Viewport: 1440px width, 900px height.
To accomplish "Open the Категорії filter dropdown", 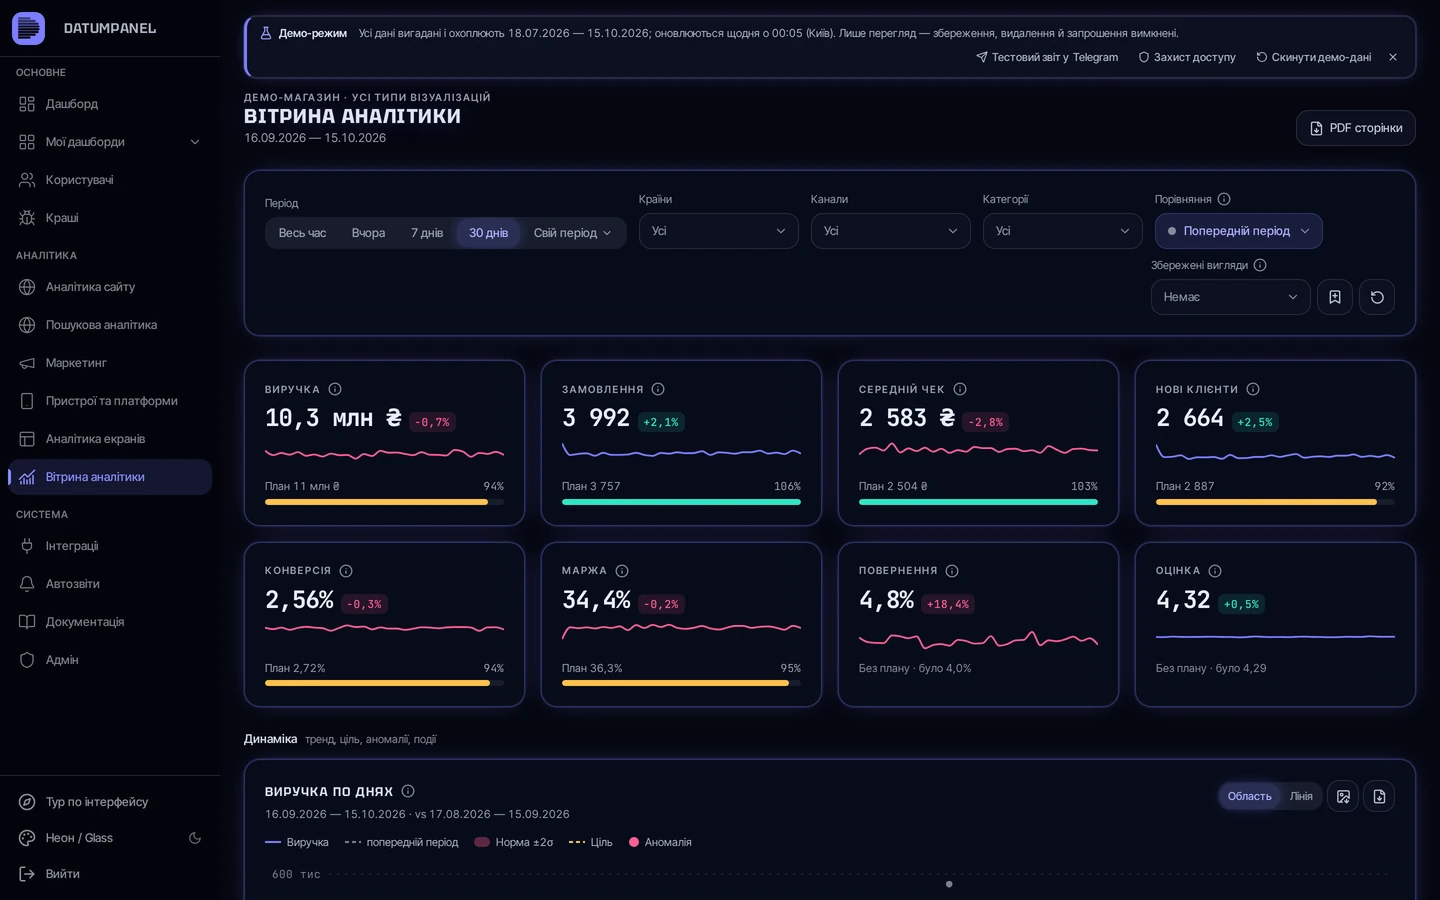I will [x=1063, y=231].
